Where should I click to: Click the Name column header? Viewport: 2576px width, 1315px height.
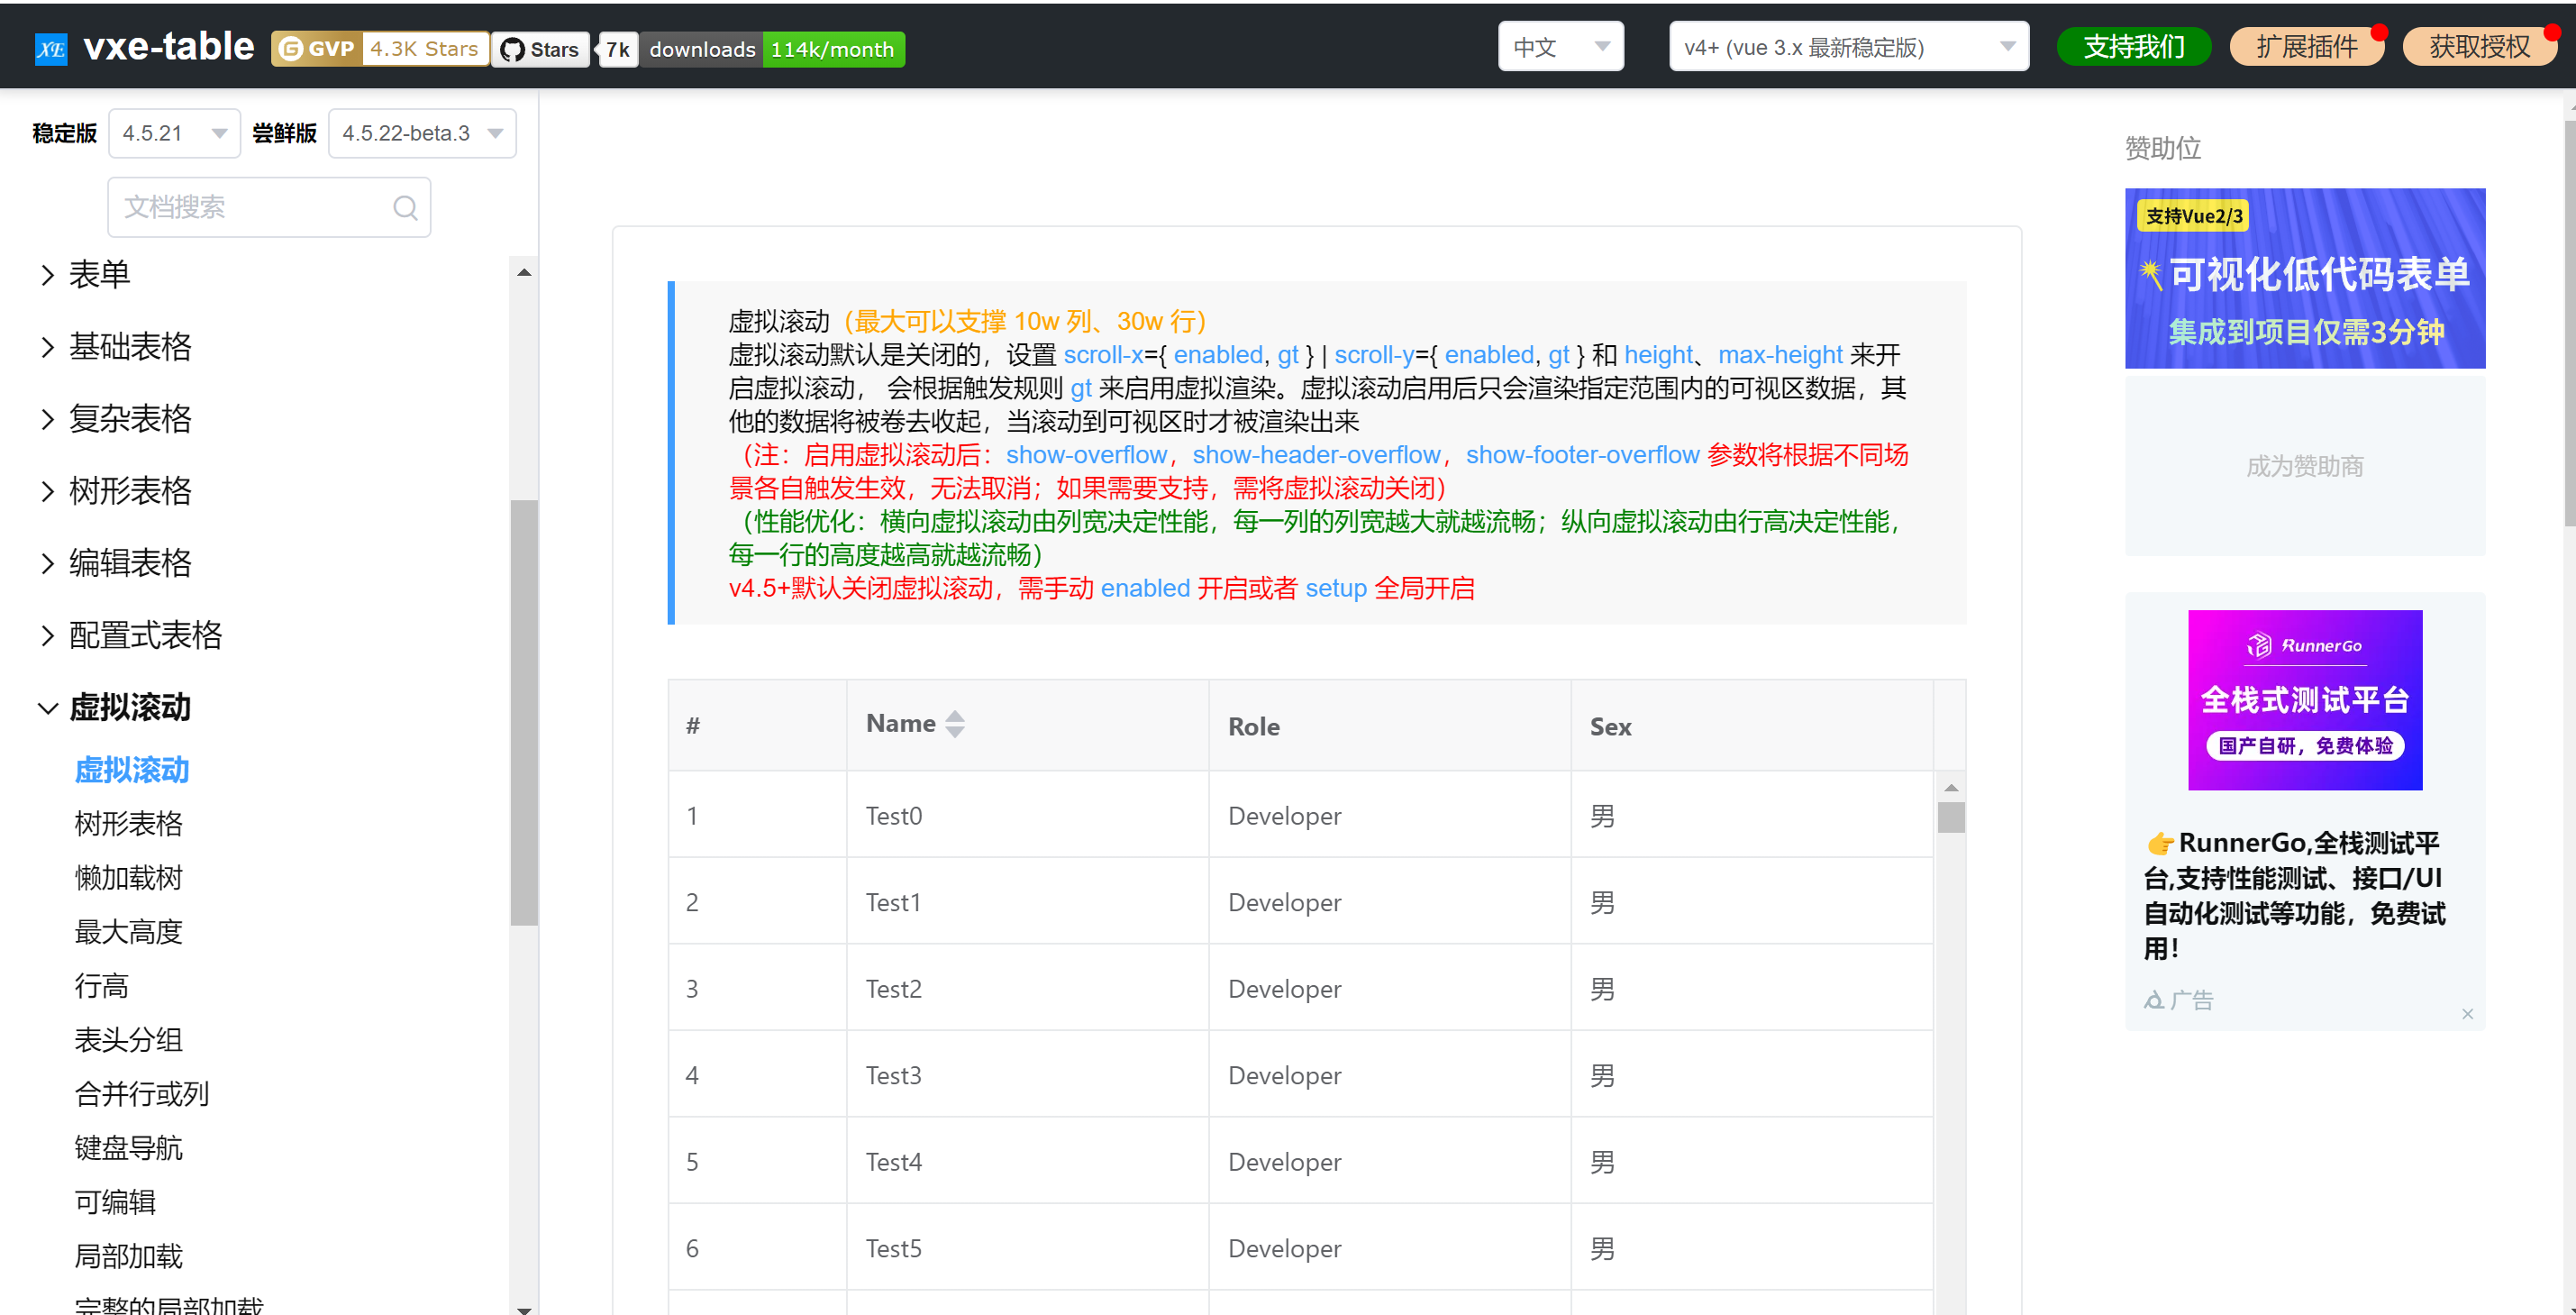point(1027,725)
